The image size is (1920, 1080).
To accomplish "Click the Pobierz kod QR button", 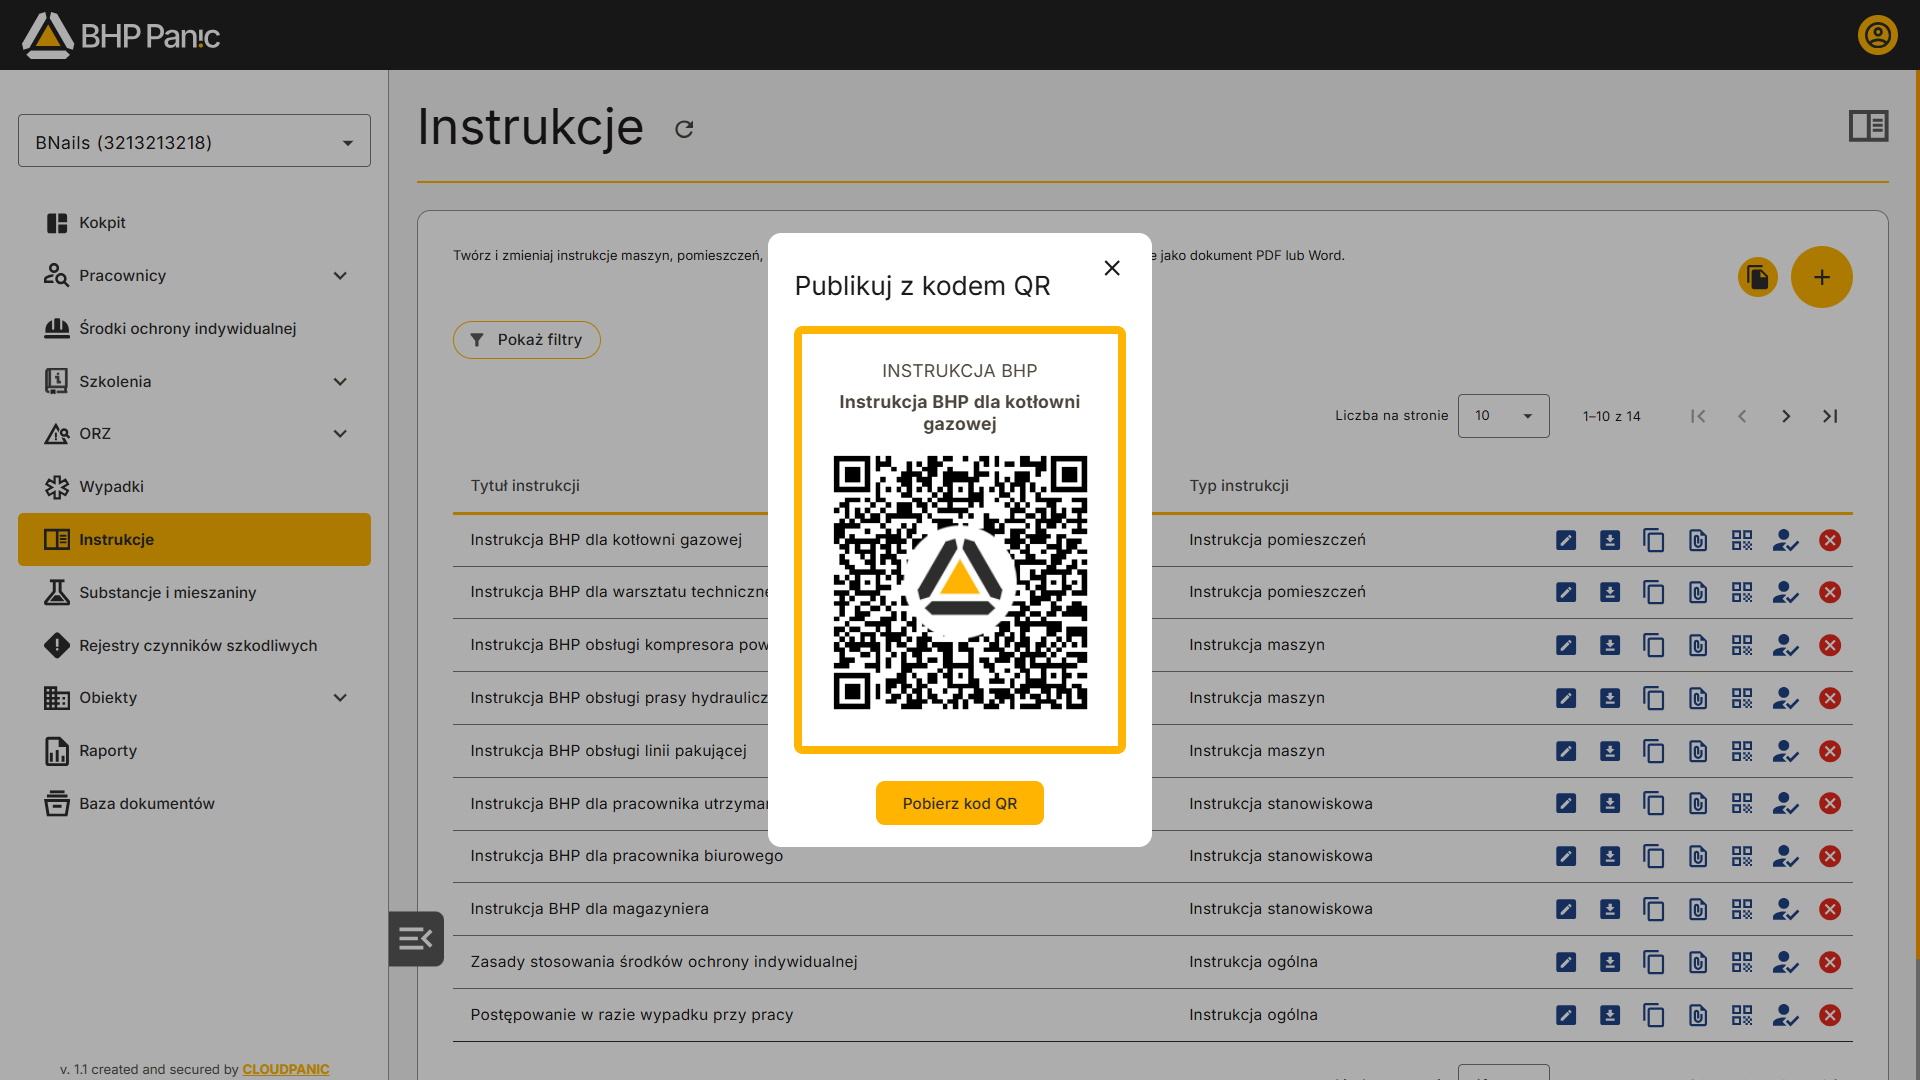I will [960, 803].
